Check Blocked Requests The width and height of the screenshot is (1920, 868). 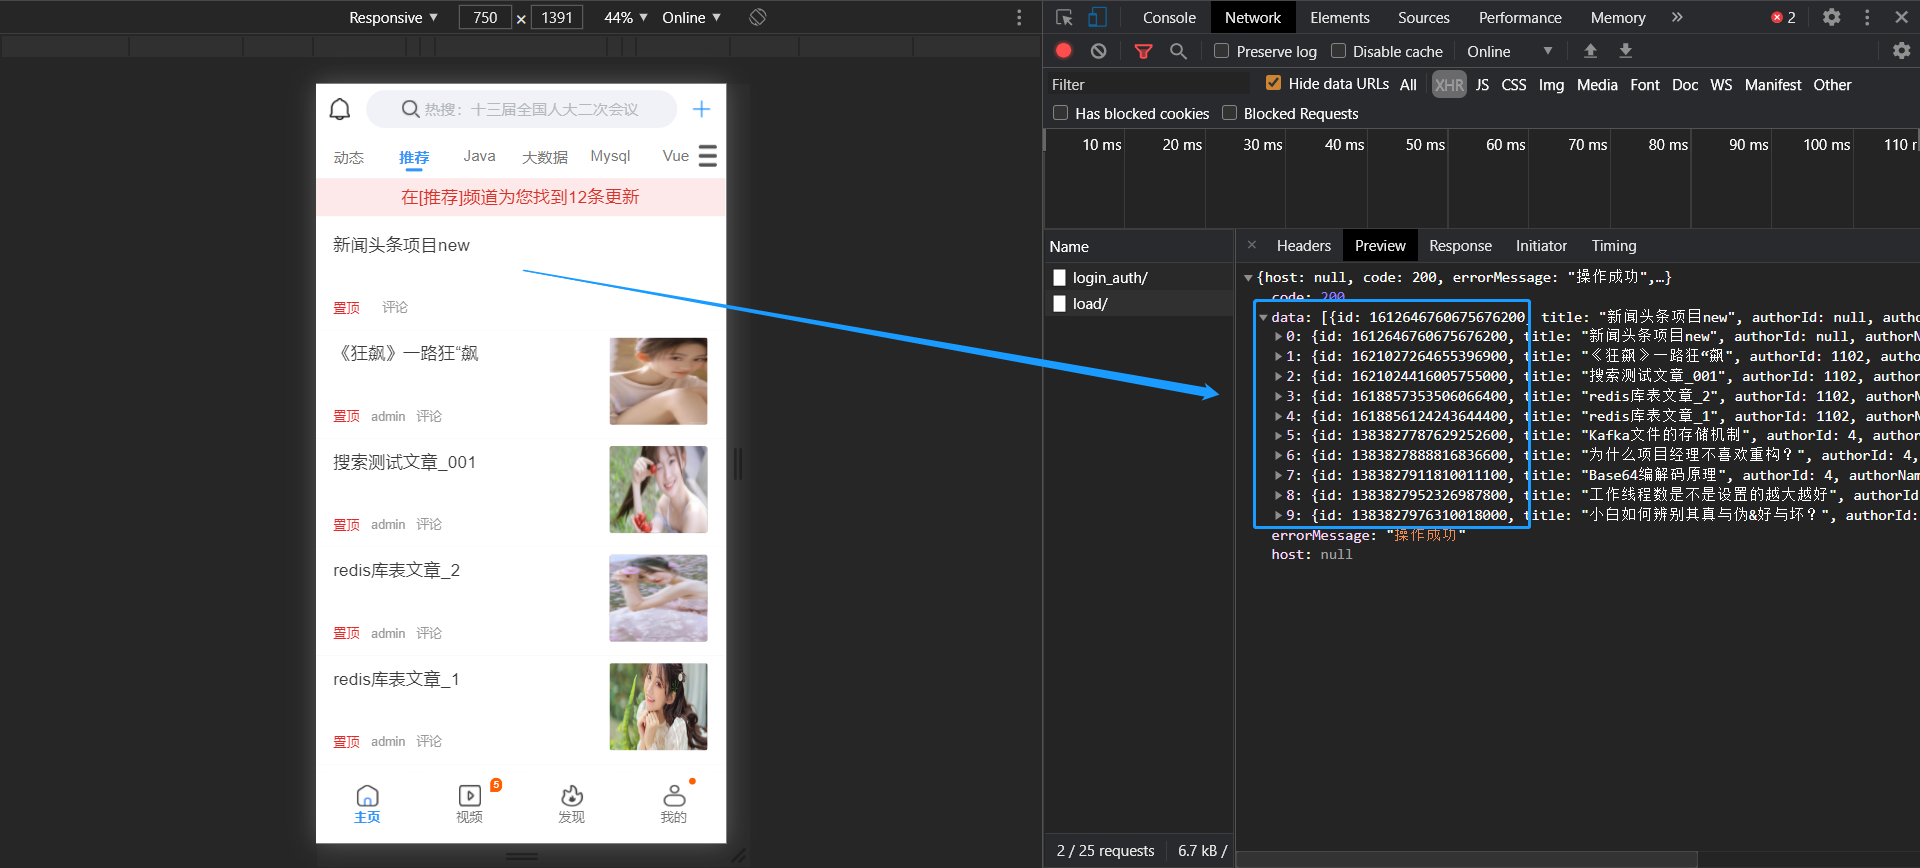click(1229, 113)
